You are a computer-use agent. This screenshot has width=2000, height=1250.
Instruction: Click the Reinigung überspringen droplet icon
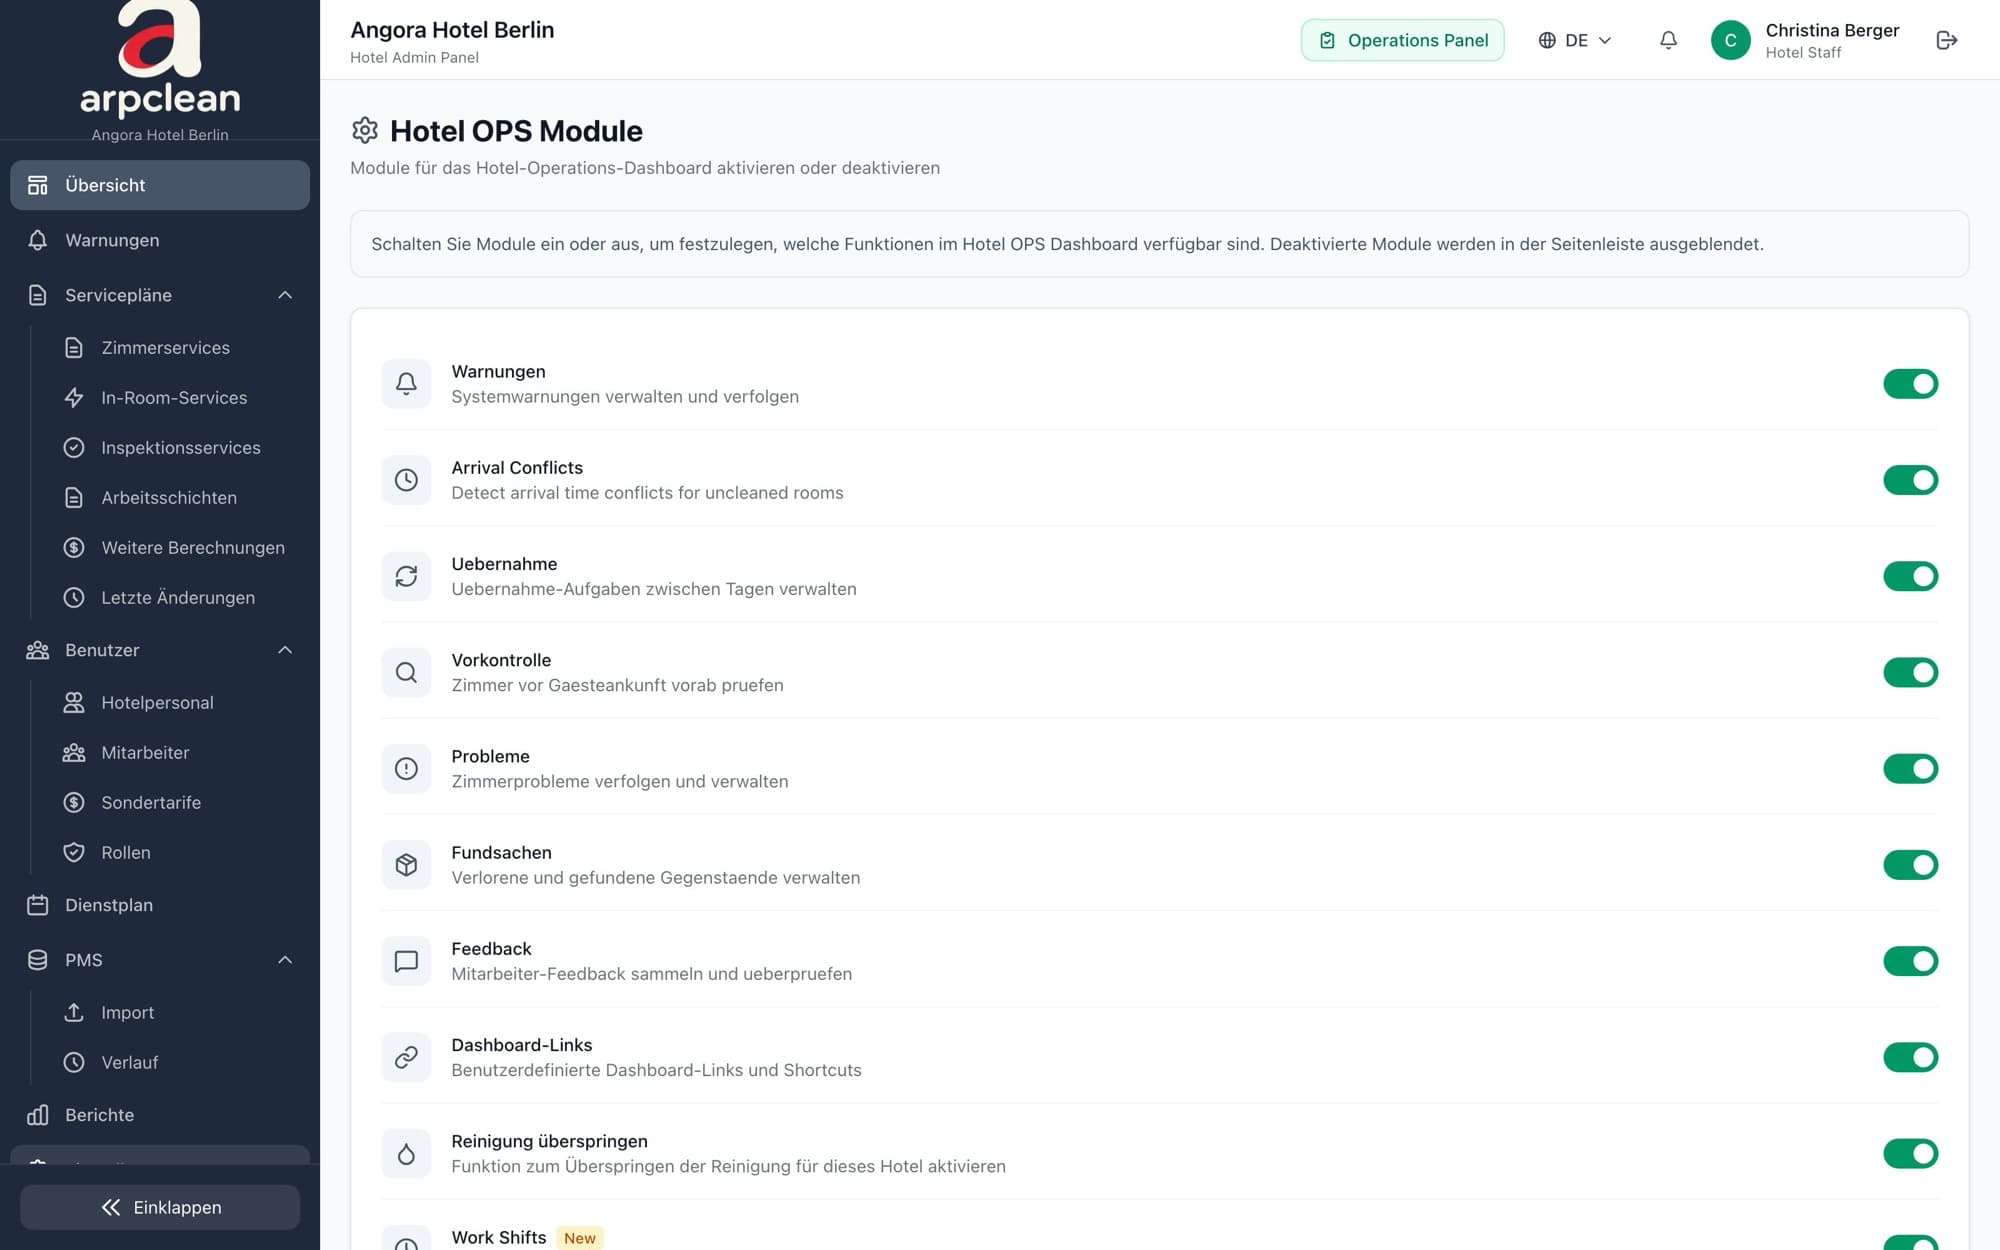point(406,1153)
